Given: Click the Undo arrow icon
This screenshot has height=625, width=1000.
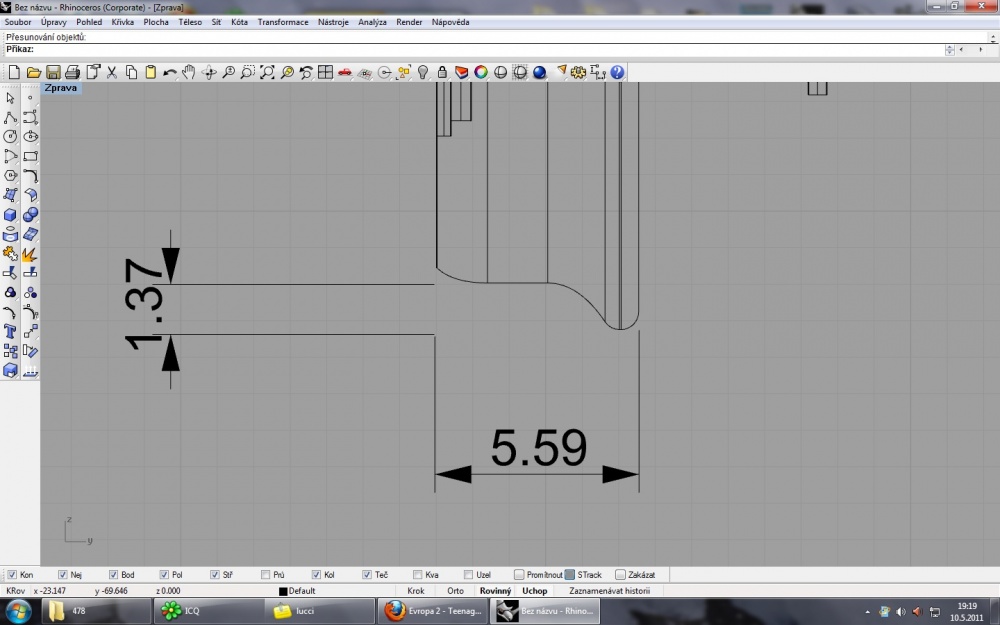Looking at the screenshot, I should coord(170,72).
